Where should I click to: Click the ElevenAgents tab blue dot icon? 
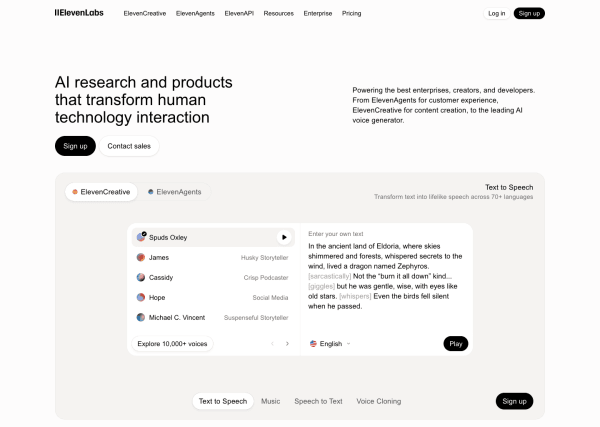(x=151, y=192)
